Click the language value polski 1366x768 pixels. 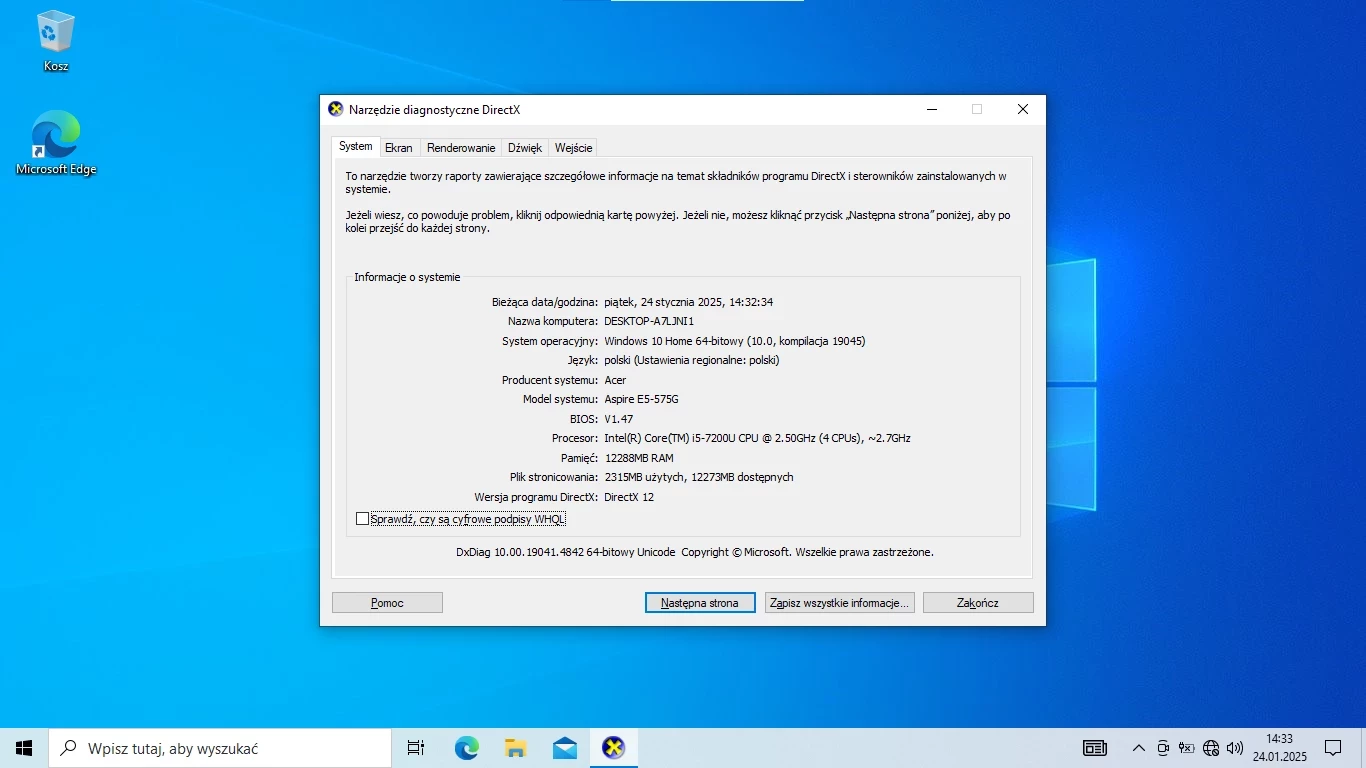(x=692, y=360)
